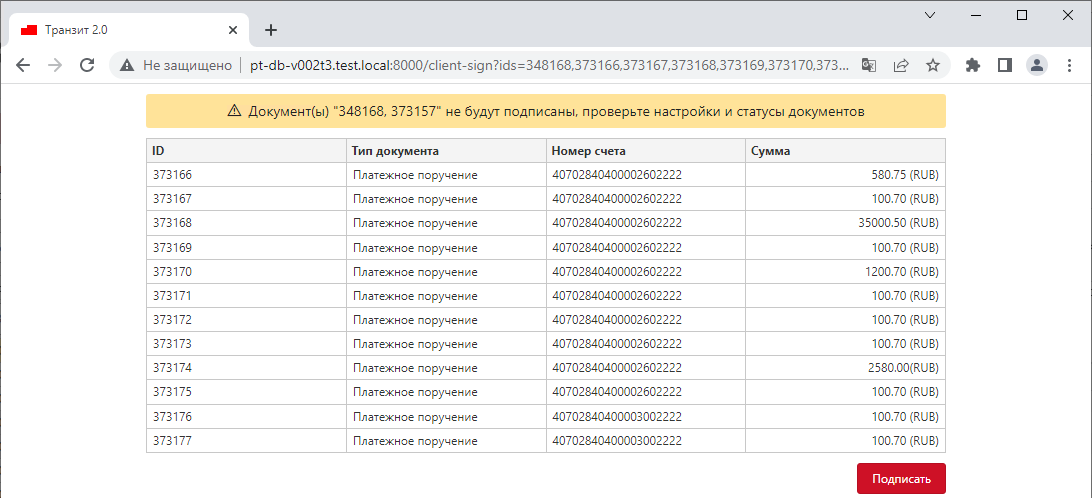Open Chrome three-dot menu
The height and width of the screenshot is (498, 1092).
coord(1070,65)
